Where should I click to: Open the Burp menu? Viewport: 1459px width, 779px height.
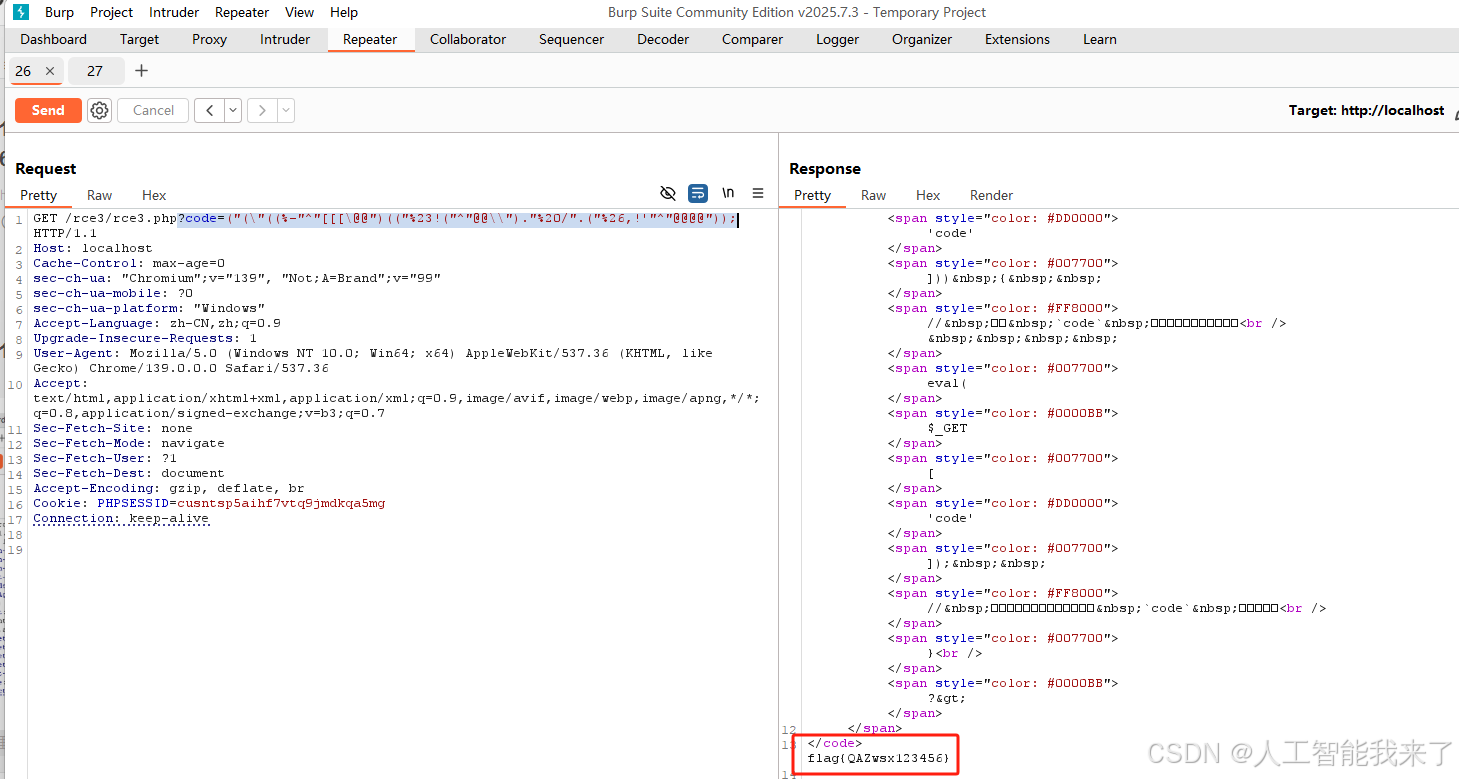point(59,12)
